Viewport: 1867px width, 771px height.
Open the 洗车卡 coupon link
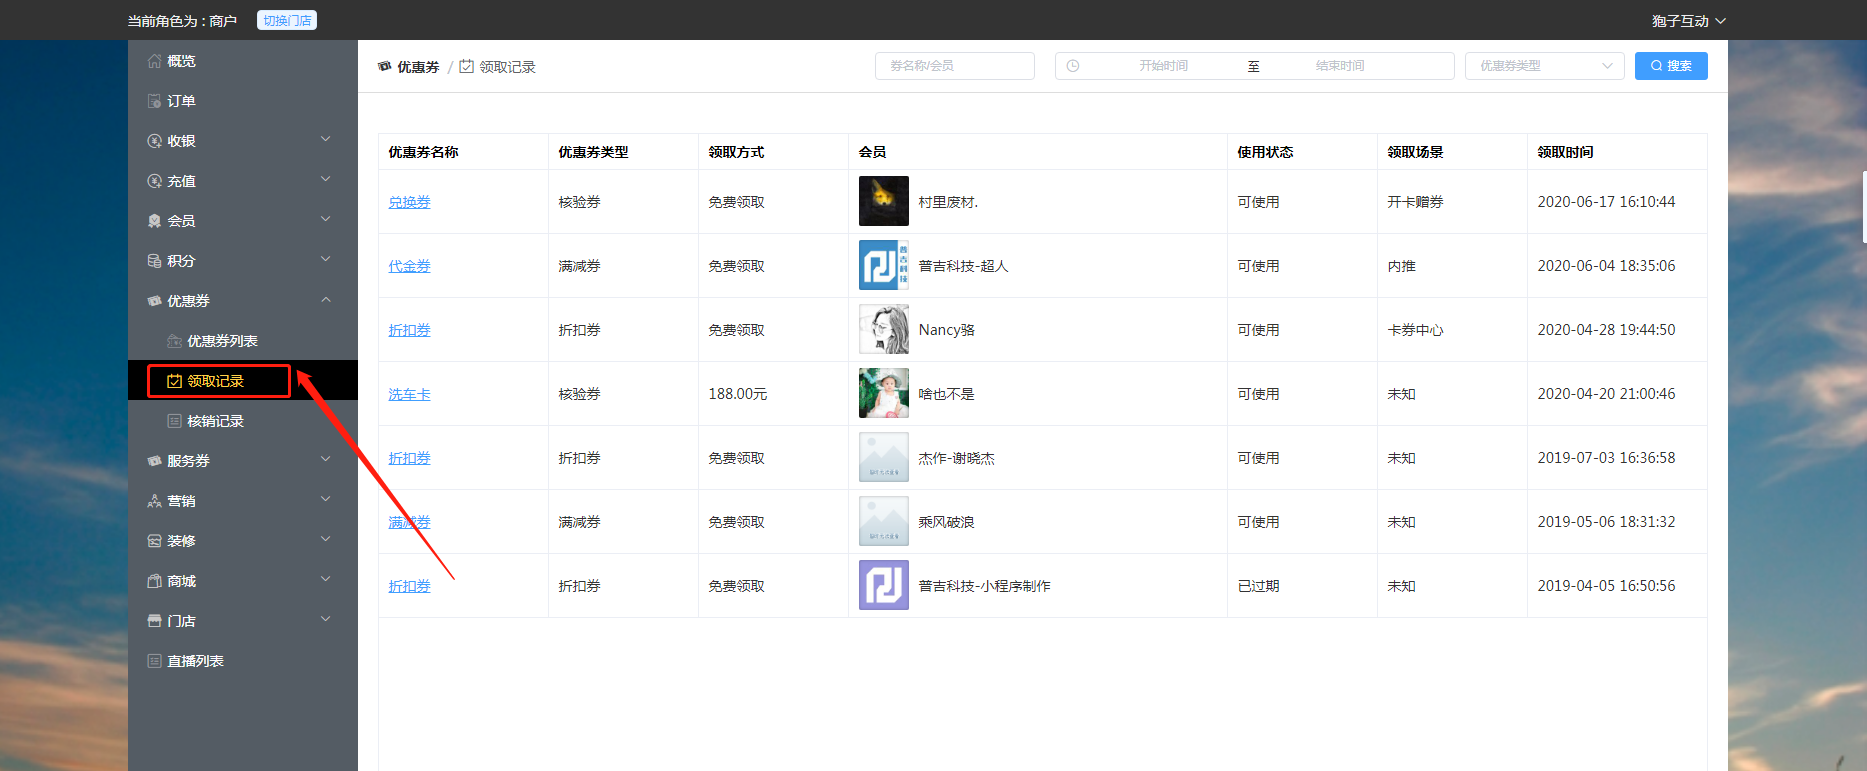click(409, 394)
